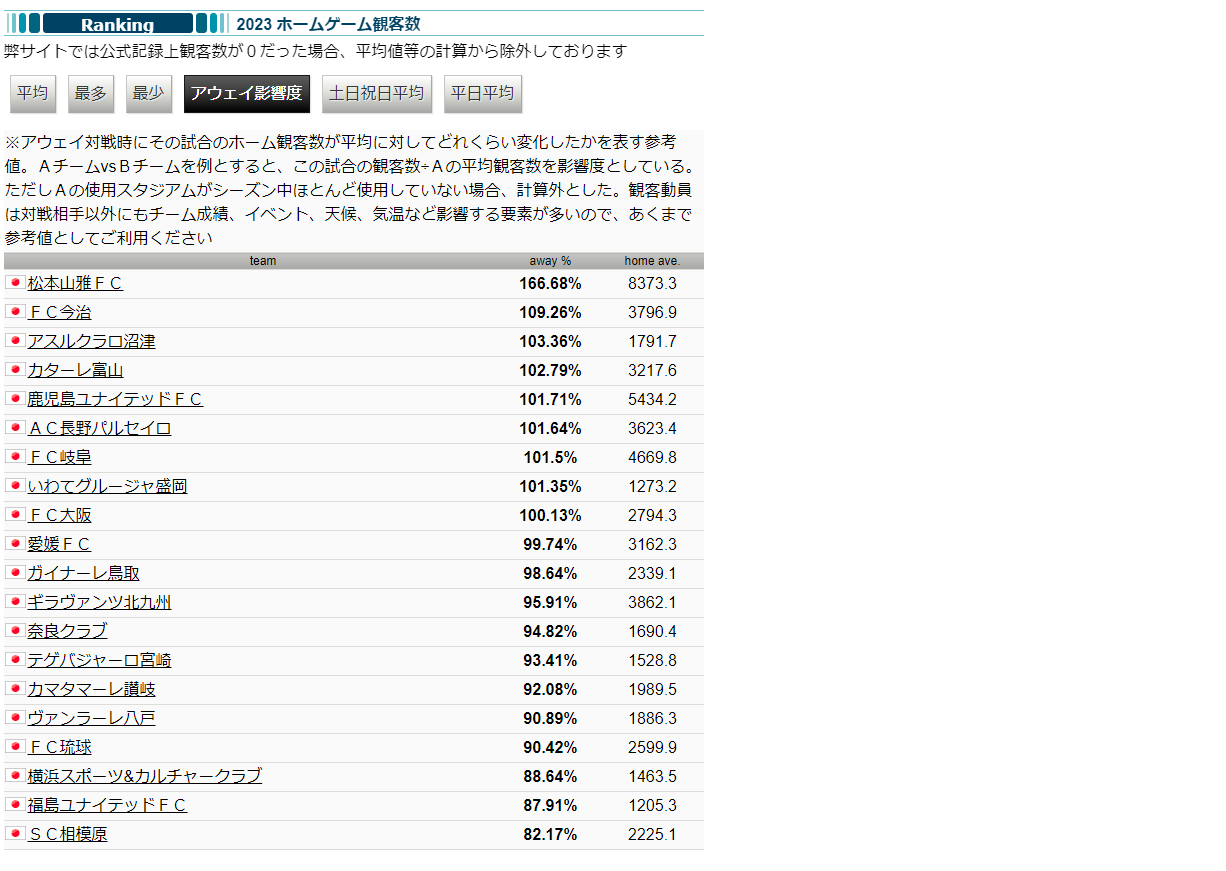The image size is (1226, 871).
Task: Switch to the 平均 ranking tab
Action: 33,94
